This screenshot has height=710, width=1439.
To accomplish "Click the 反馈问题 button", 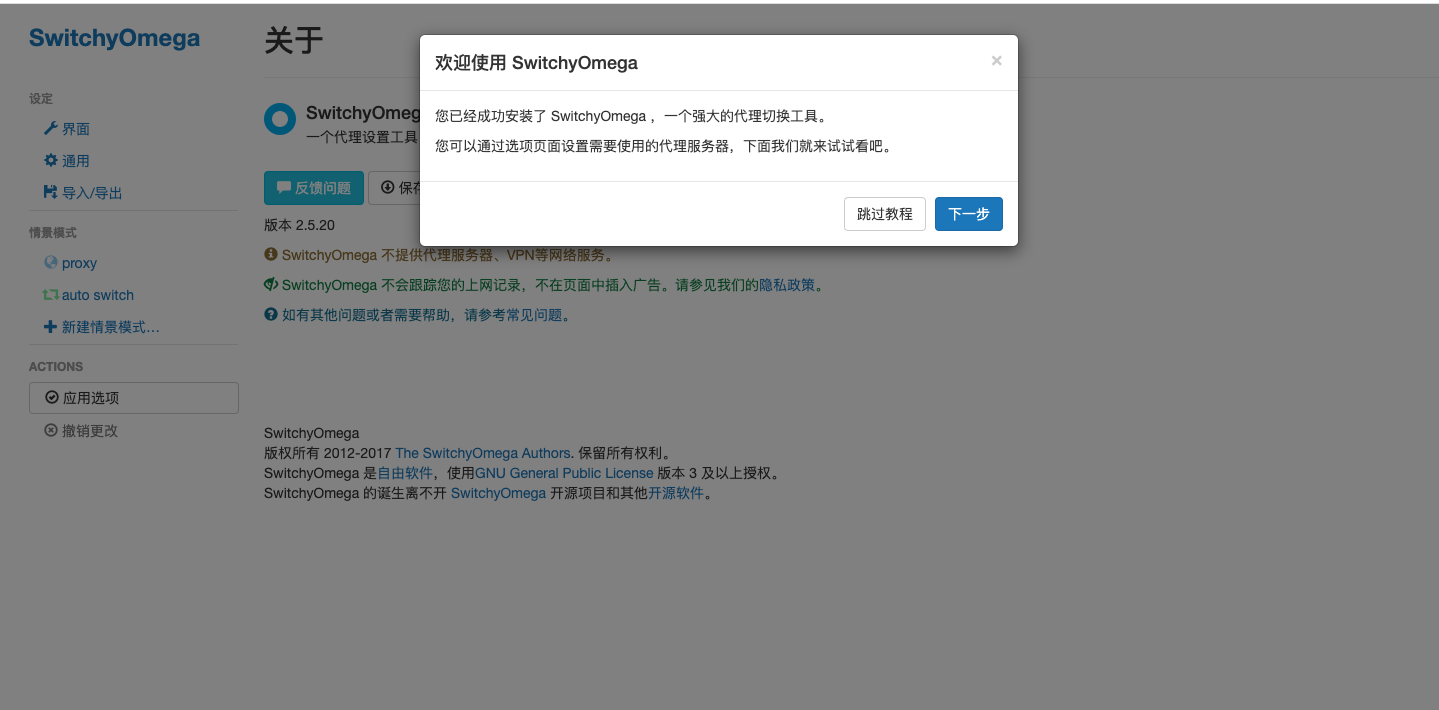I will (x=314, y=188).
